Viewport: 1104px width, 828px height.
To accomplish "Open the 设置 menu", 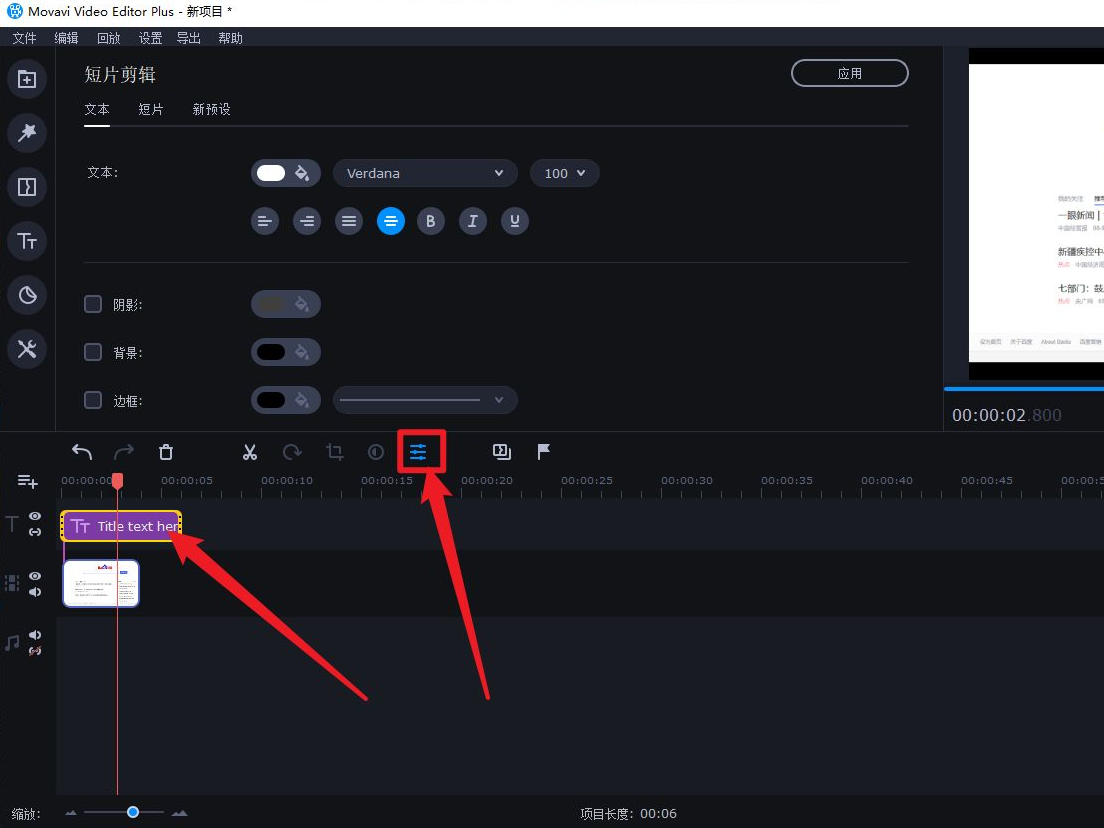I will tap(150, 38).
